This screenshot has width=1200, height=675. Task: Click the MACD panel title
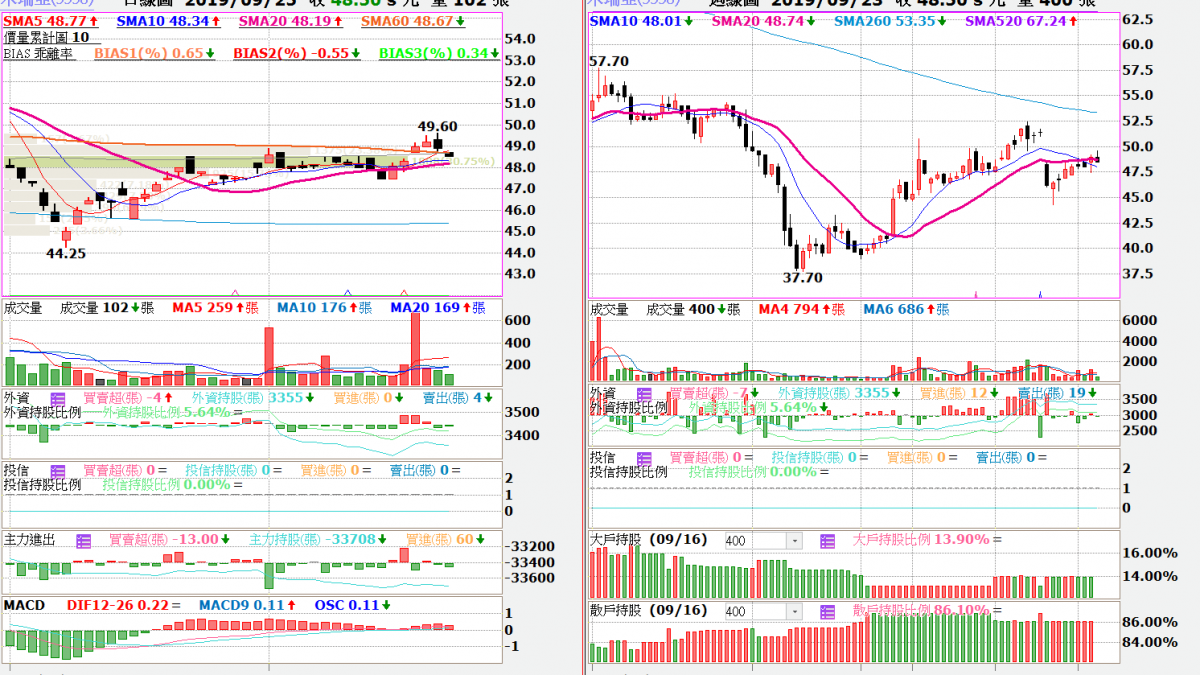(23, 605)
